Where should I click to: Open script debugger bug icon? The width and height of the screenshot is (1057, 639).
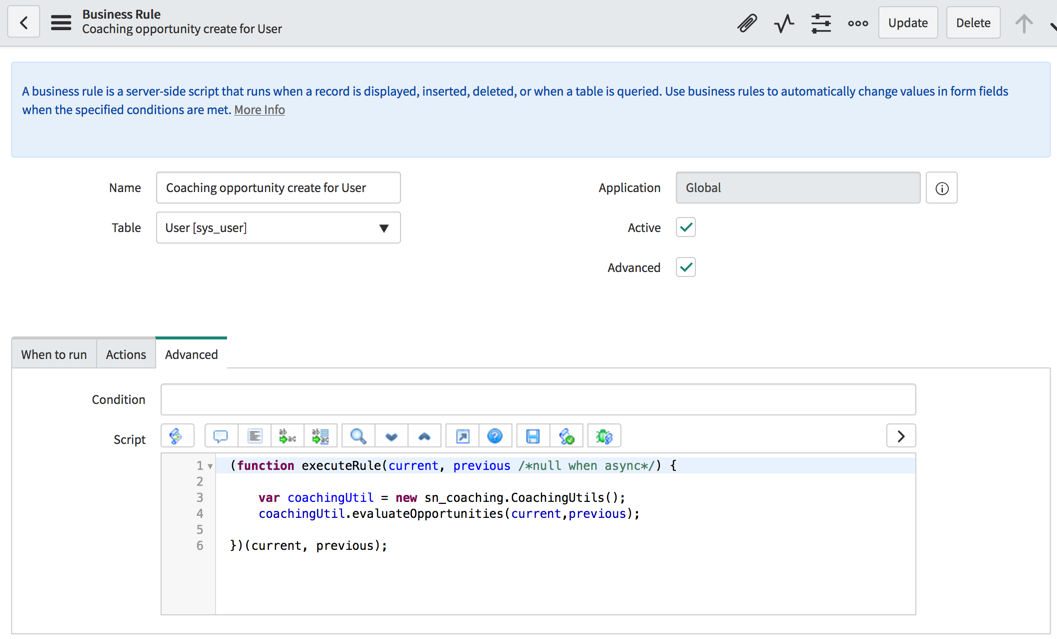pyautogui.click(x=604, y=436)
